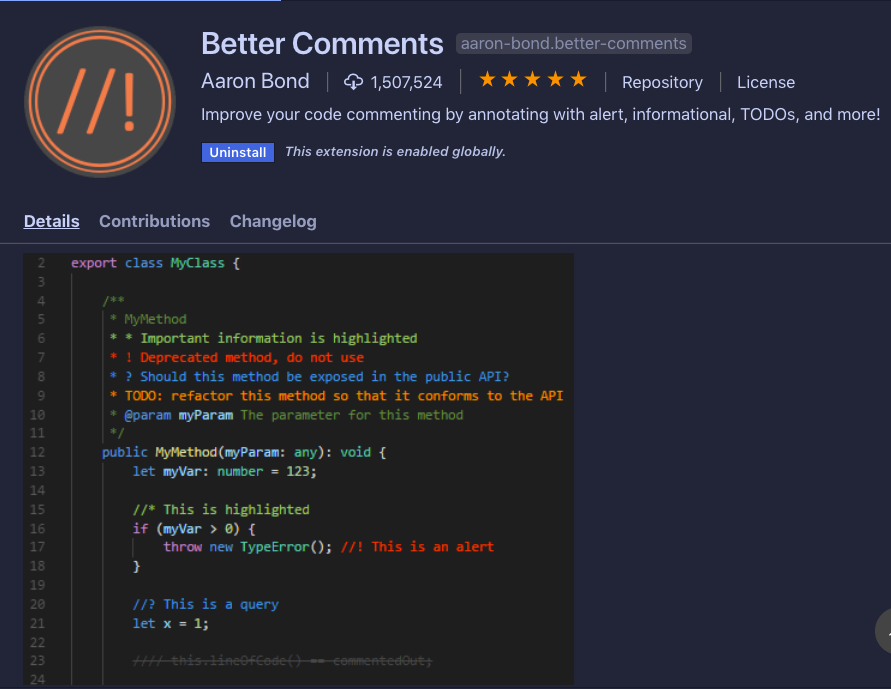Click the Uninstall button
Screen dimensions: 891x689
click(x=237, y=152)
